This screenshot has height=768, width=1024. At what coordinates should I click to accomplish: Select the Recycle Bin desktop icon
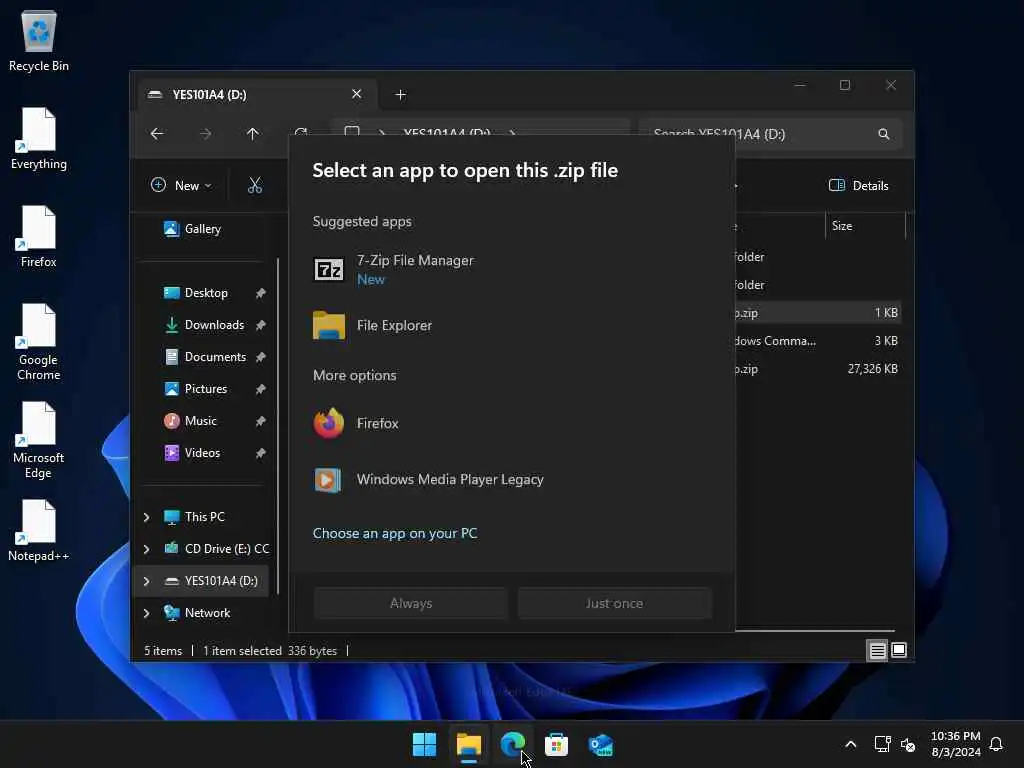(x=39, y=42)
